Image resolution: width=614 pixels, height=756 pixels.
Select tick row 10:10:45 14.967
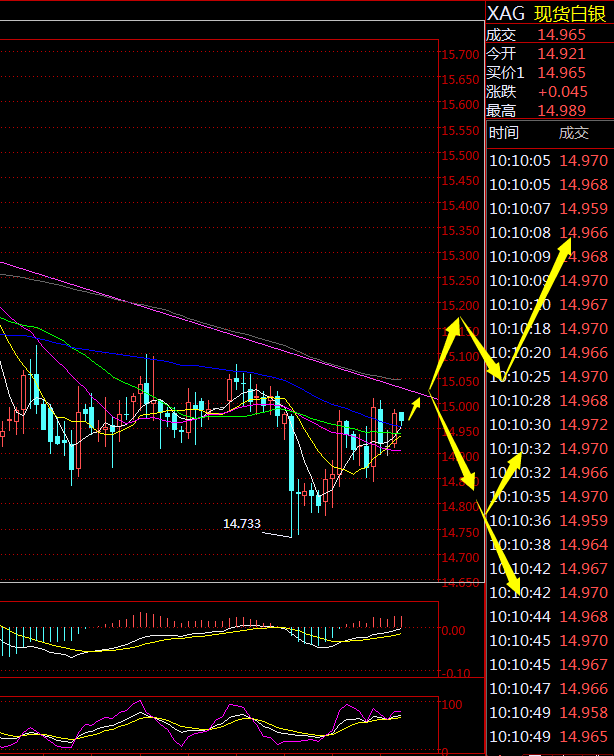click(549, 665)
